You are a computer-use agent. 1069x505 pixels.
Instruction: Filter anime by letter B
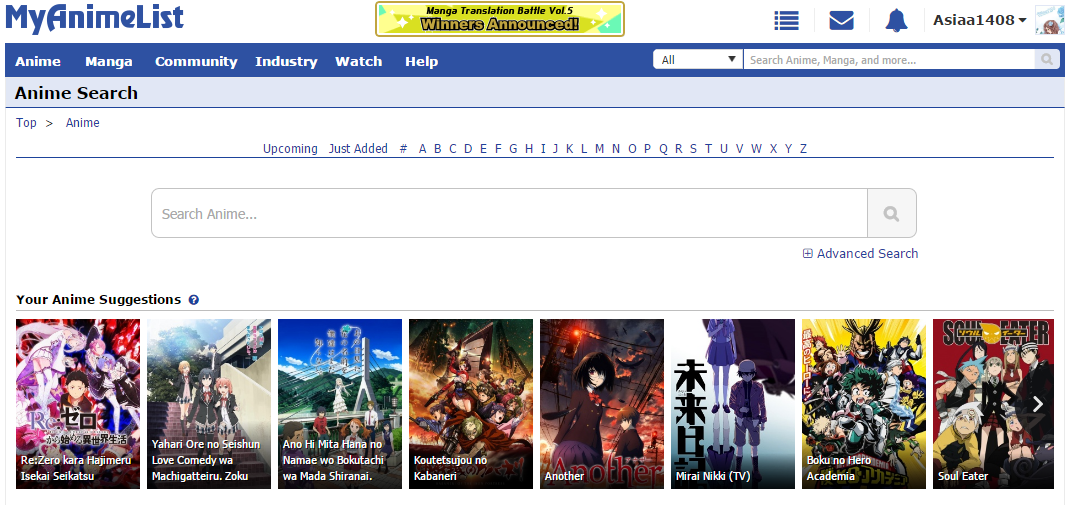coord(438,149)
